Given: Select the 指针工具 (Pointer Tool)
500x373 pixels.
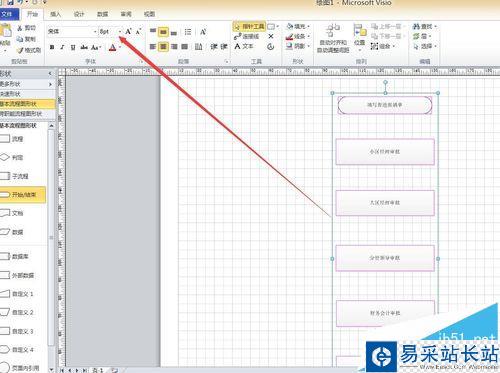Looking at the screenshot, I should 249,26.
